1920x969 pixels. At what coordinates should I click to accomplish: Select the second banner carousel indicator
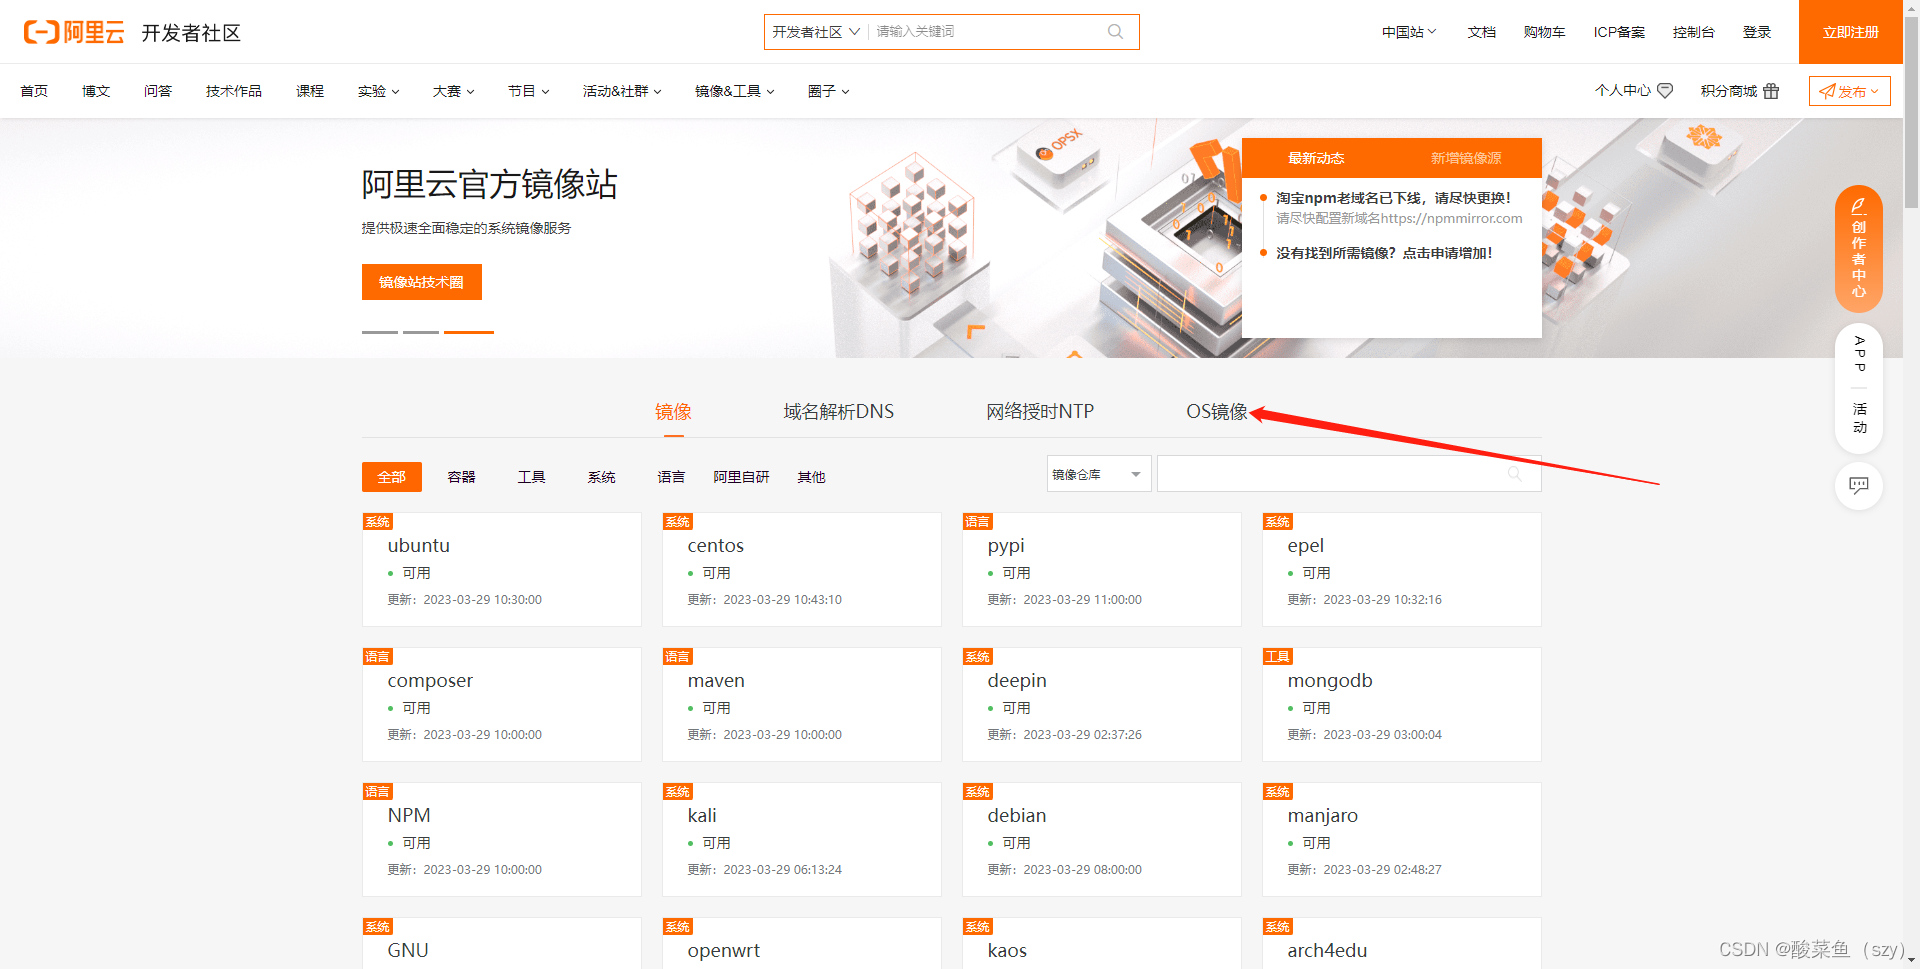pos(421,332)
